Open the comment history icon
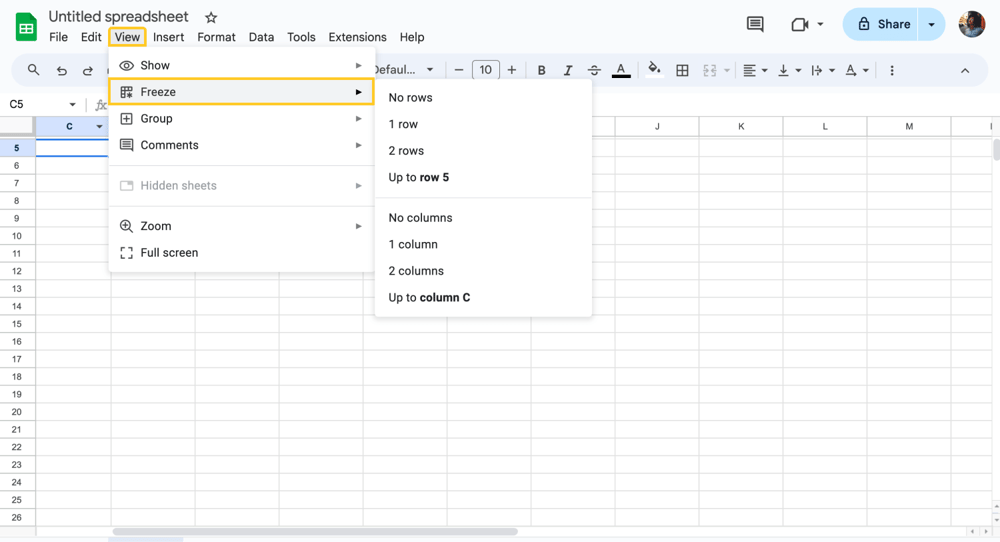1000x542 pixels. 755,24
